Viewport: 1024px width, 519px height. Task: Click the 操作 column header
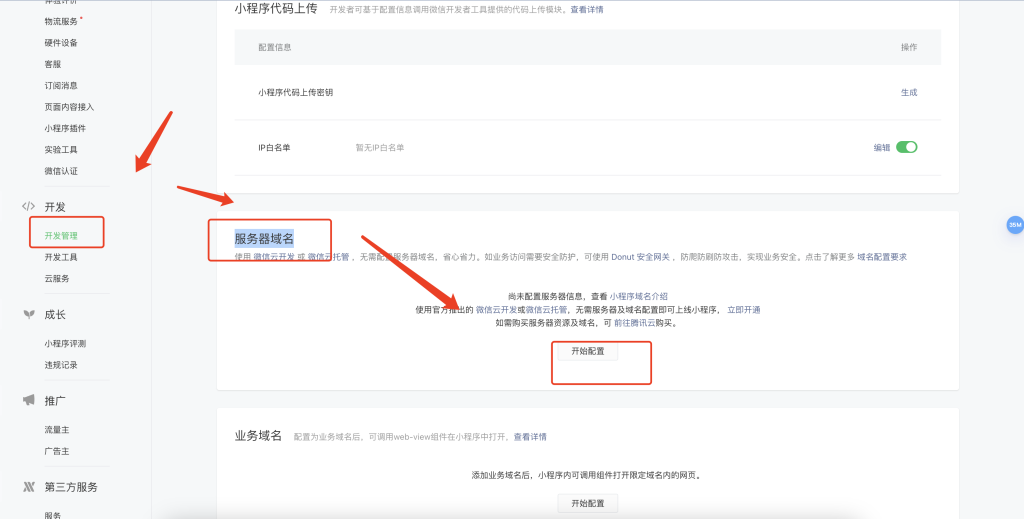[909, 47]
